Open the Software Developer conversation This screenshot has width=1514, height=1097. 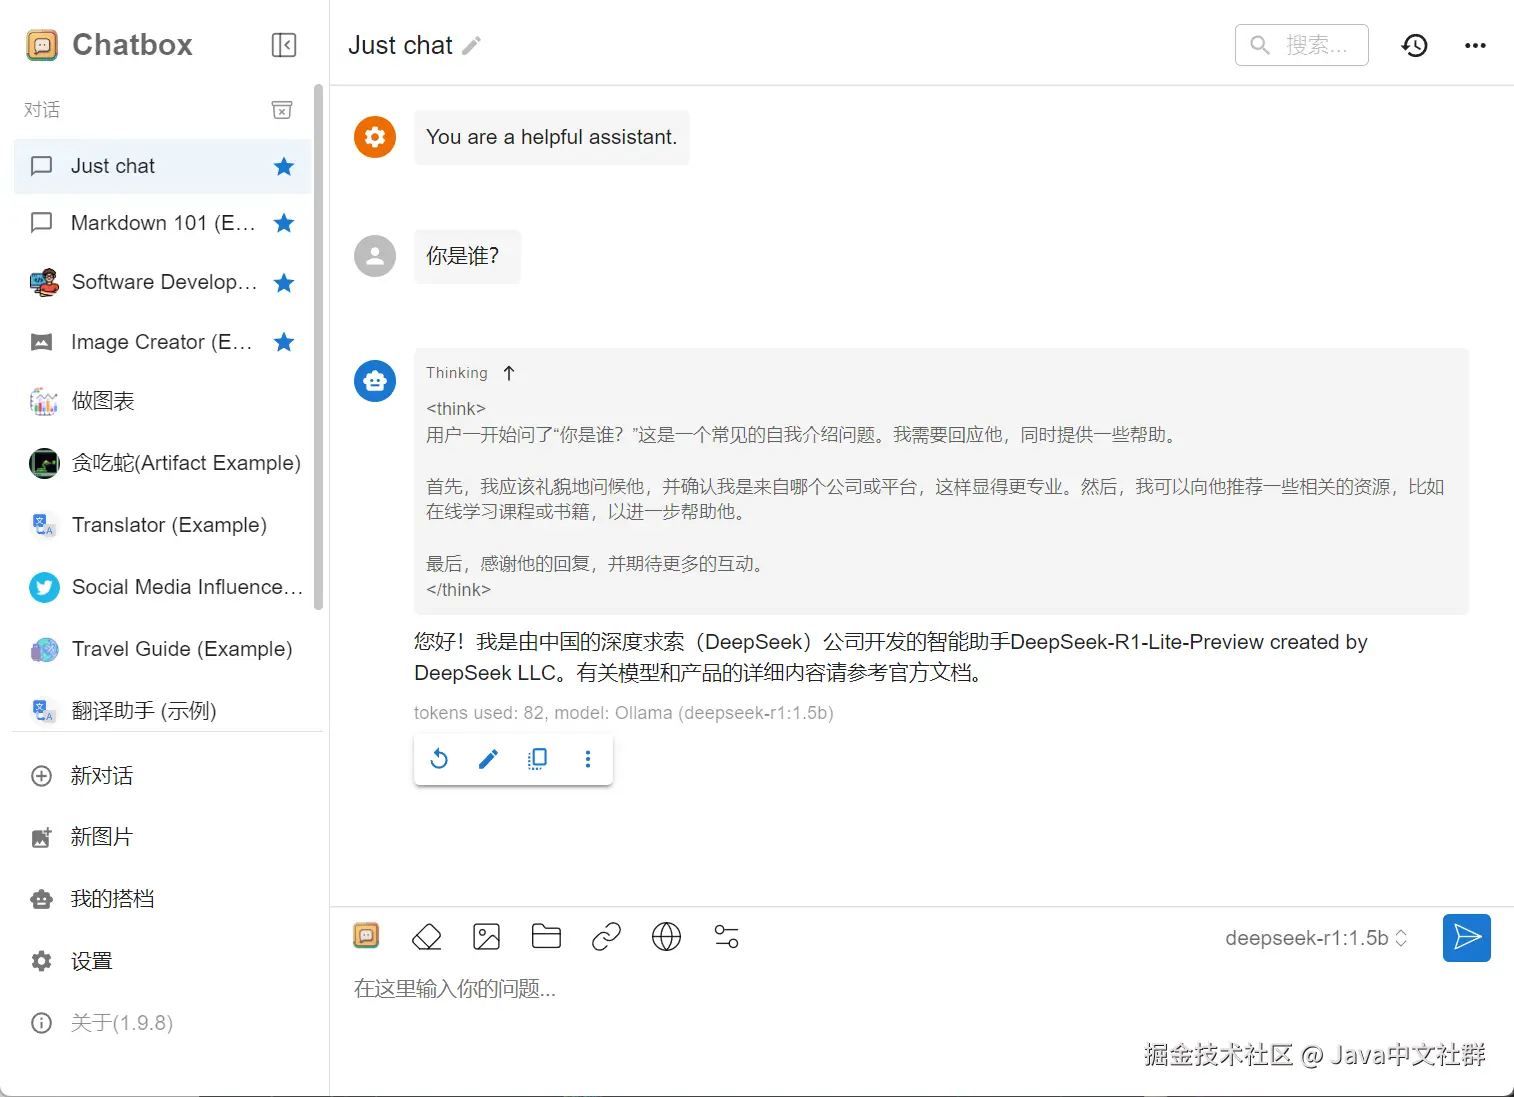(x=162, y=283)
